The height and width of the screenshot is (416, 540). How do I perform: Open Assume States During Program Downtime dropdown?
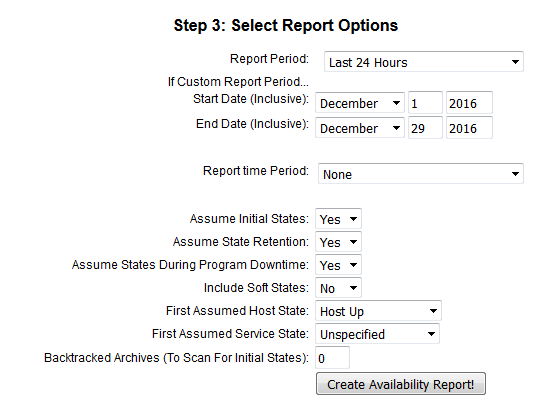tap(338, 265)
